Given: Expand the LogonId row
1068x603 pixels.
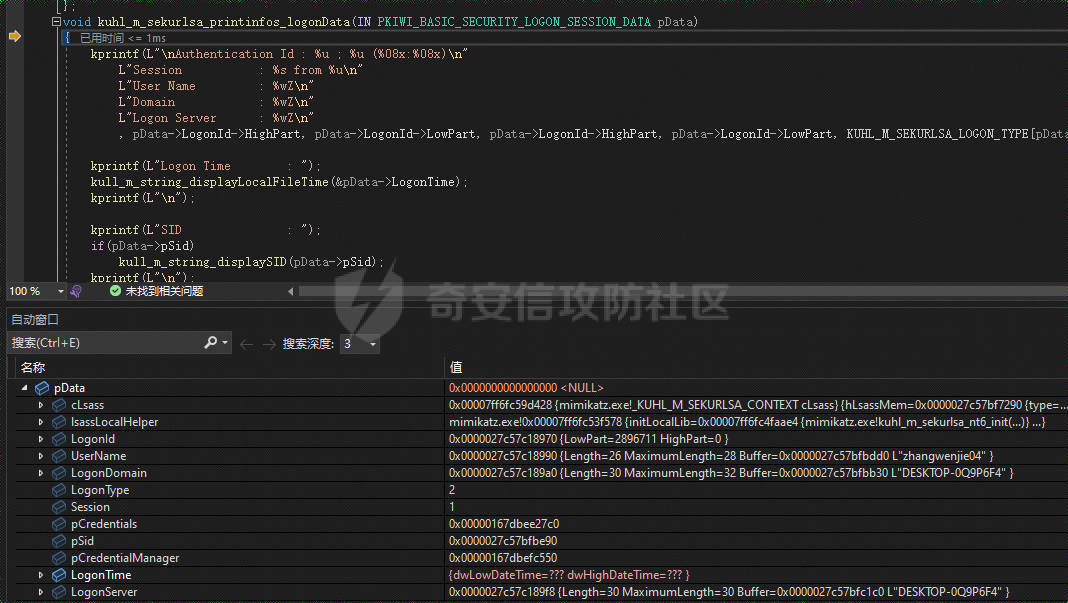Looking at the screenshot, I should tap(41, 439).
